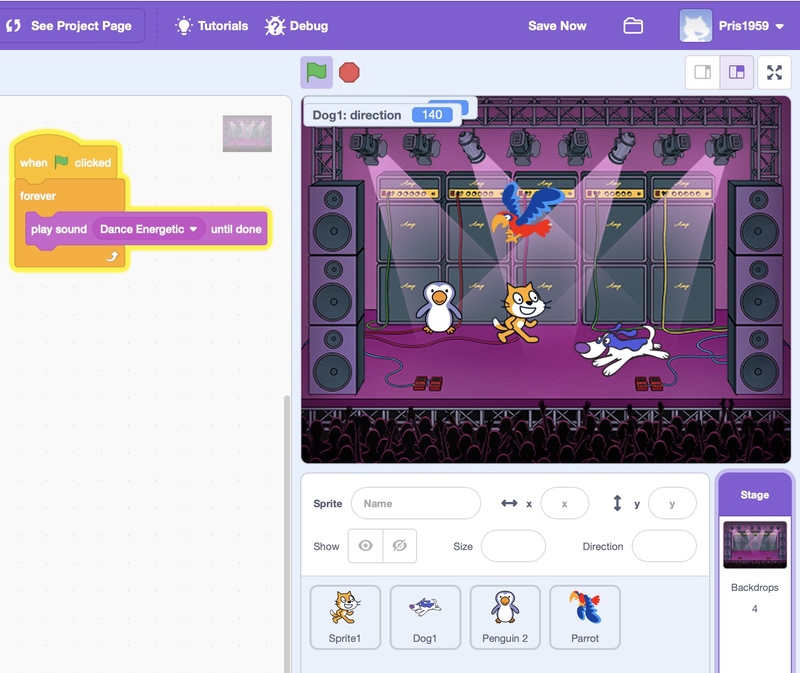The width and height of the screenshot is (800, 673).
Task: Switch to small stage layout
Action: click(702, 72)
